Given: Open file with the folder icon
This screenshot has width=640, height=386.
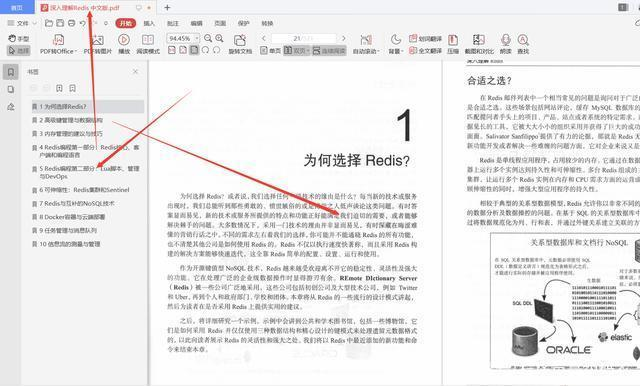Looking at the screenshot, I should pos(49,23).
